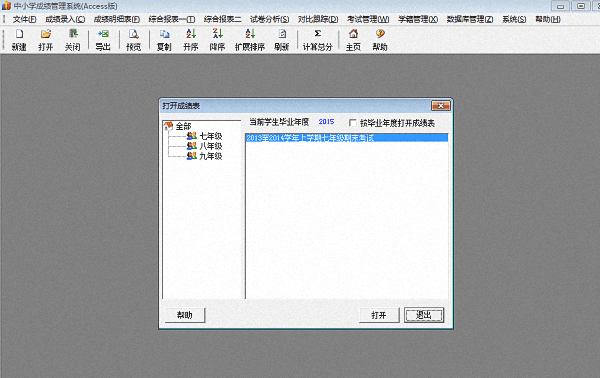Select 八年级 in the grade tree
Screen dimensions: 600x378
click(210, 146)
